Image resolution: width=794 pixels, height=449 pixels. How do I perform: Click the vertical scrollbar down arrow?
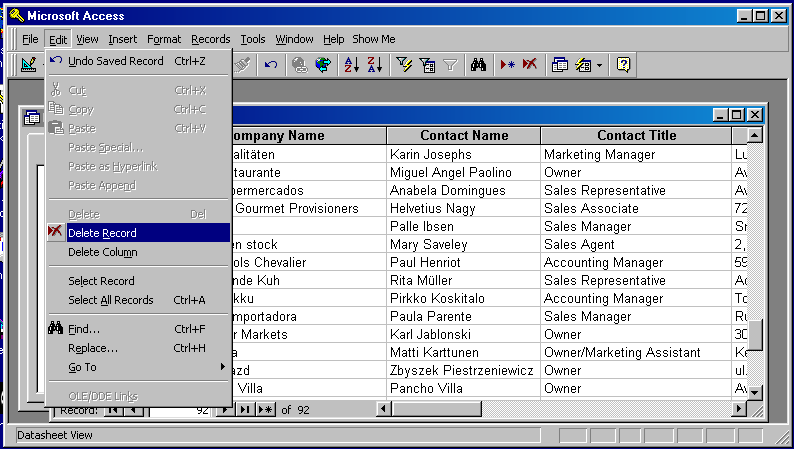point(755,393)
